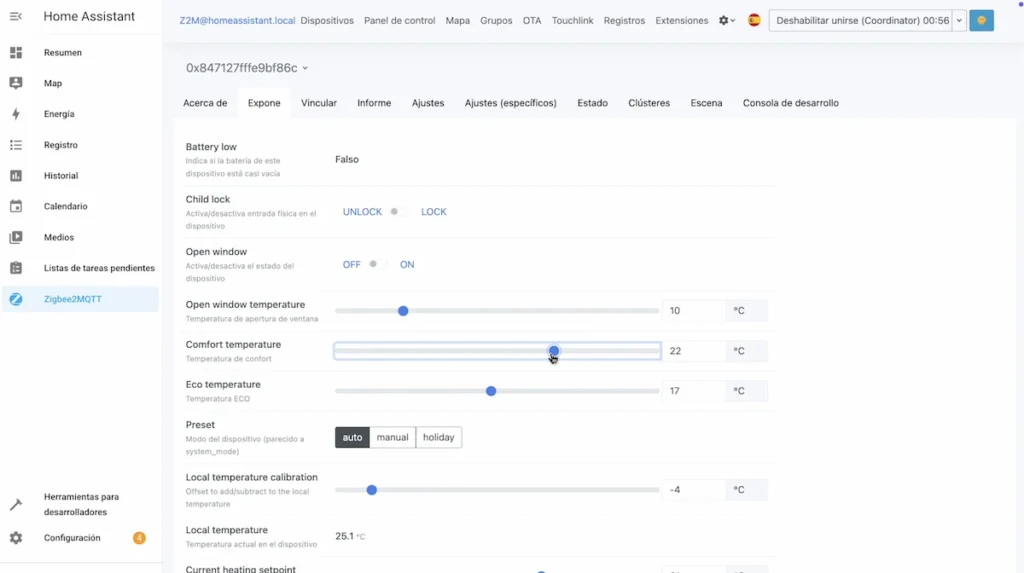The height and width of the screenshot is (573, 1024).
Task: Switch to the Acerca de tab
Action: pyautogui.click(x=205, y=103)
